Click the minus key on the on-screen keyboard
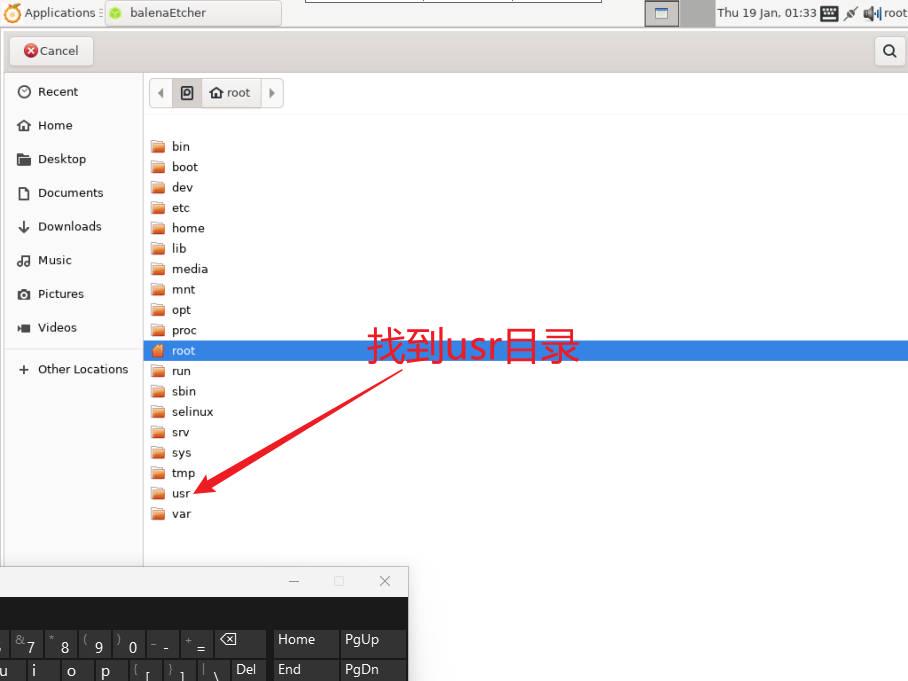The height and width of the screenshot is (681, 908). point(162,643)
